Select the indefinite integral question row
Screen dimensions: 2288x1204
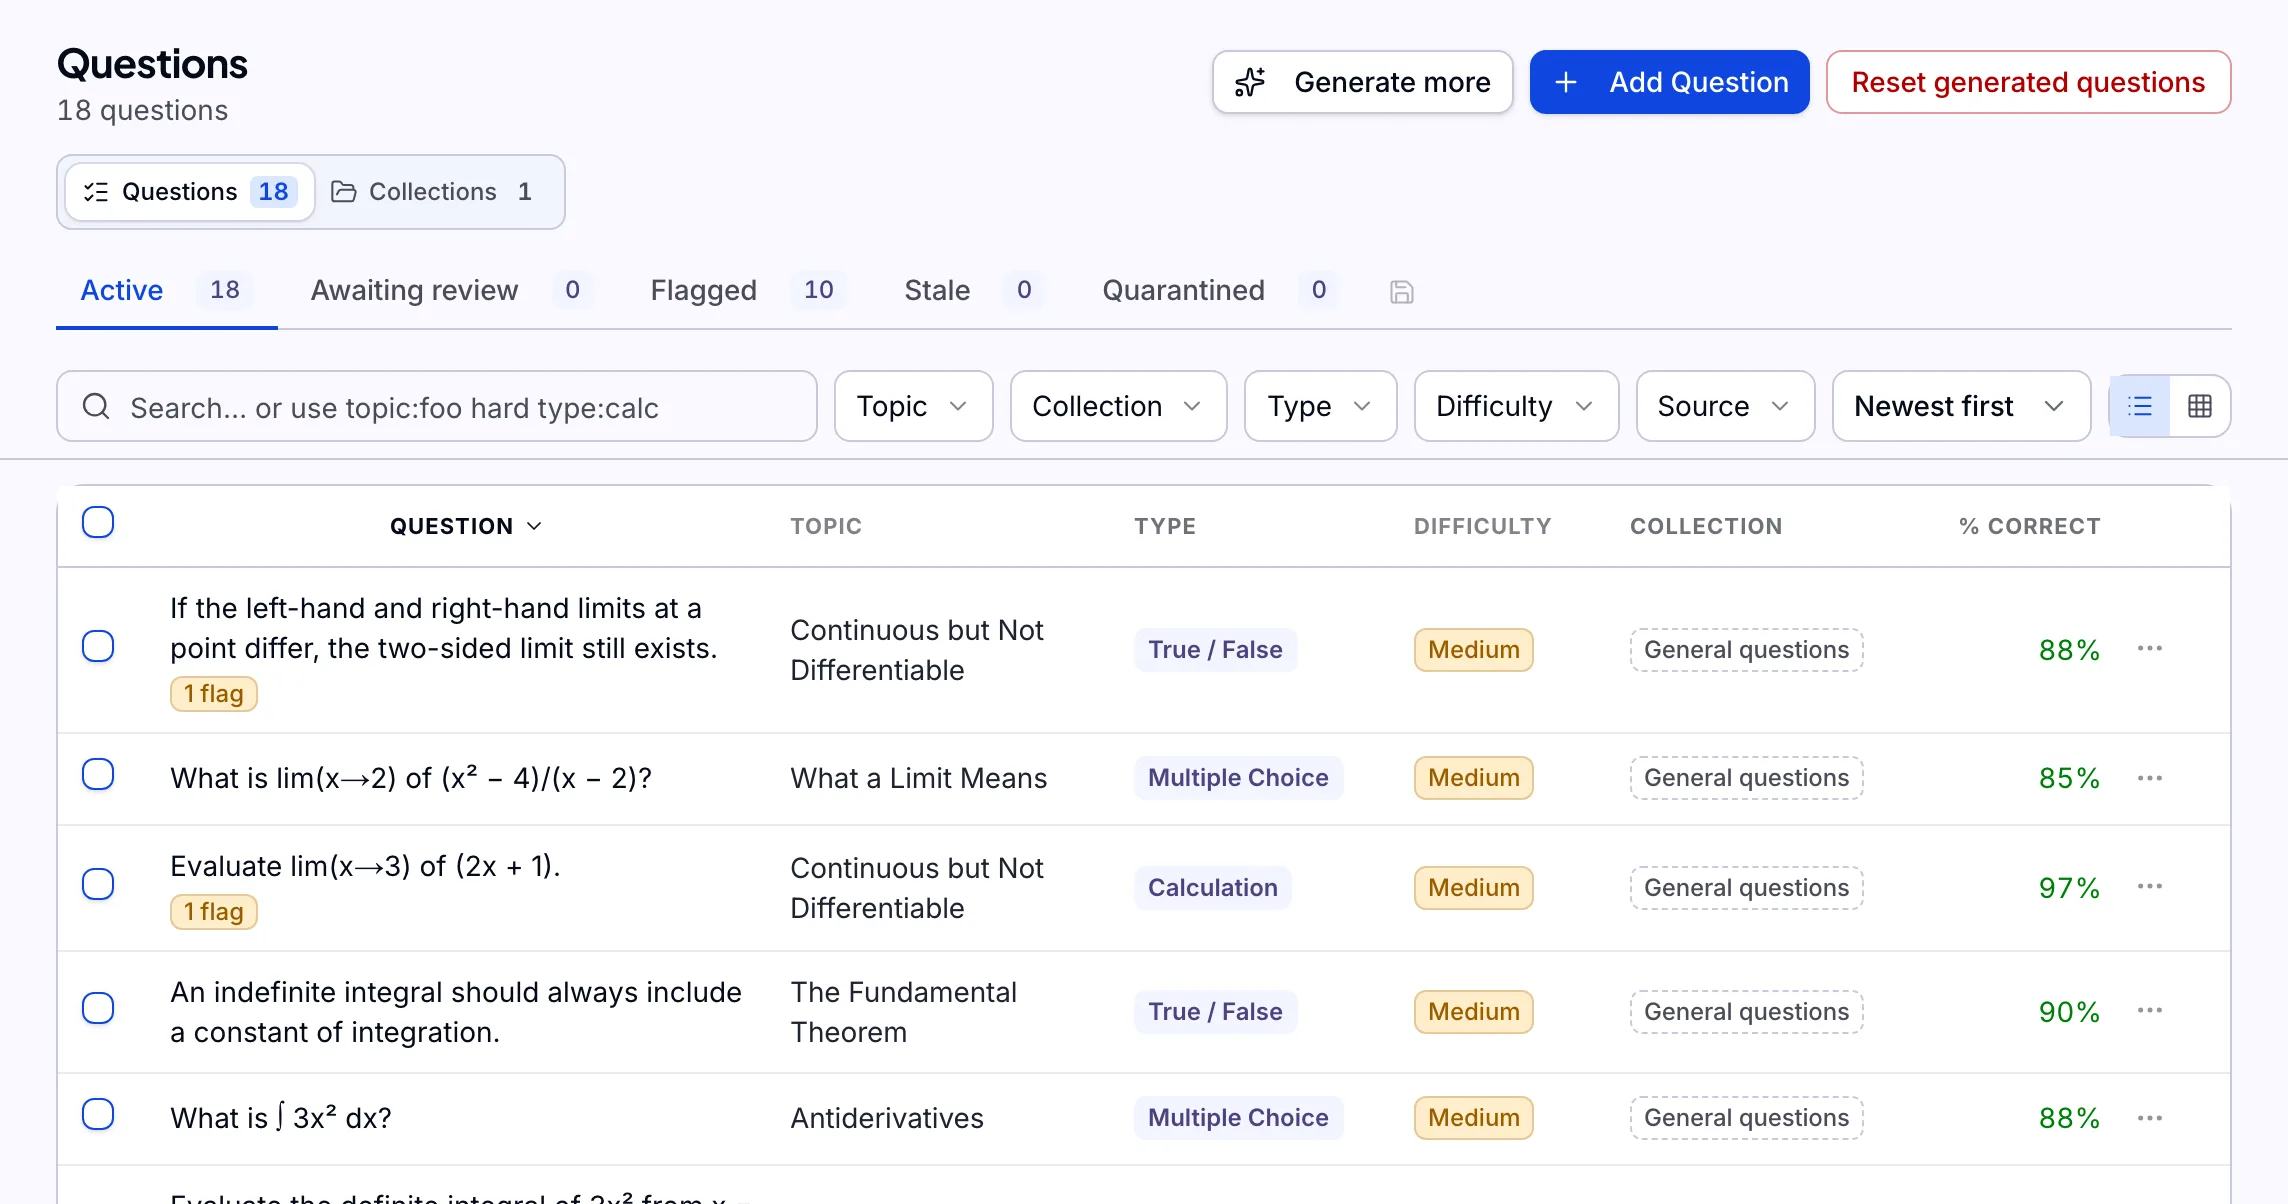98,1008
